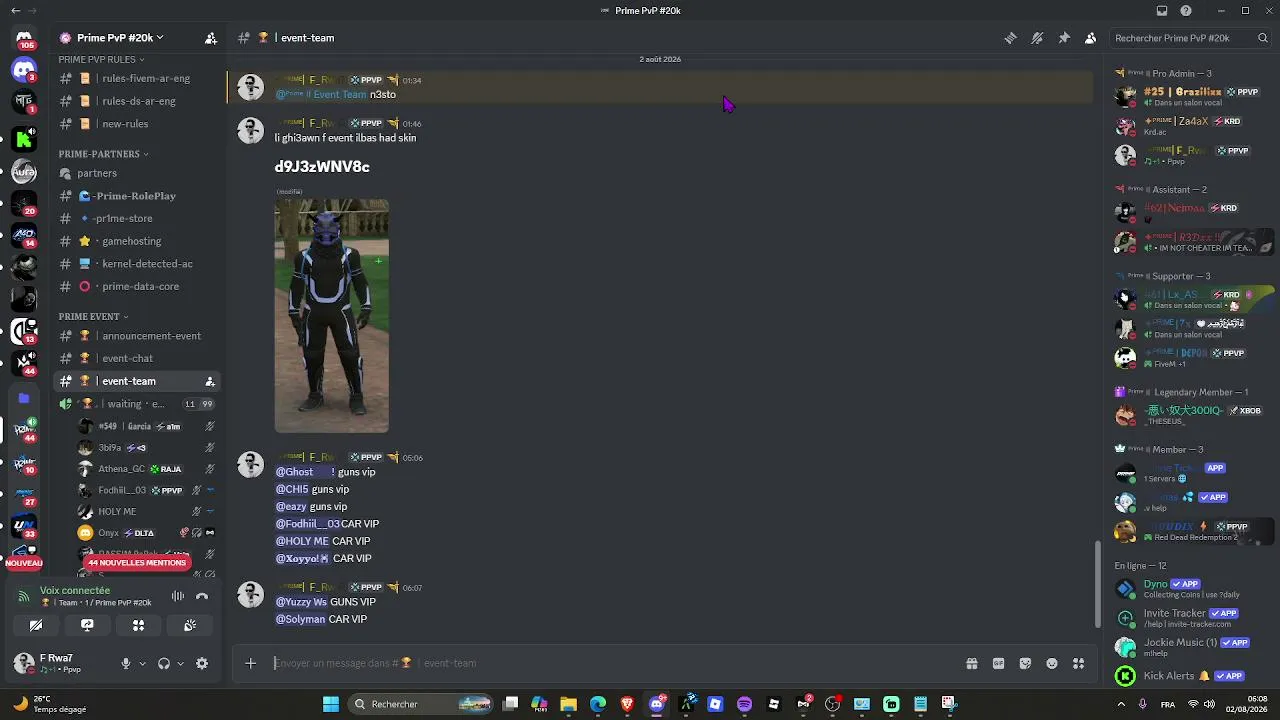Click the @Yuzzy Ws mention
This screenshot has height=720, width=1280.
pyautogui.click(x=301, y=602)
